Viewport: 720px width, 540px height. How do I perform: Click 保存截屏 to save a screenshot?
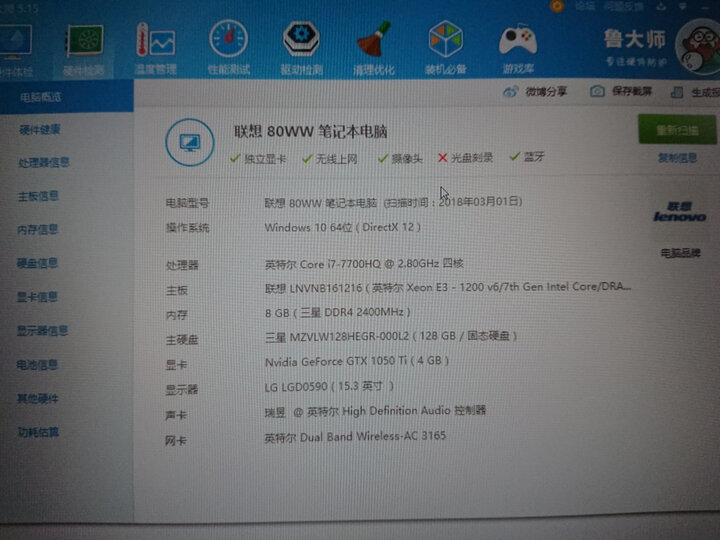tap(621, 91)
